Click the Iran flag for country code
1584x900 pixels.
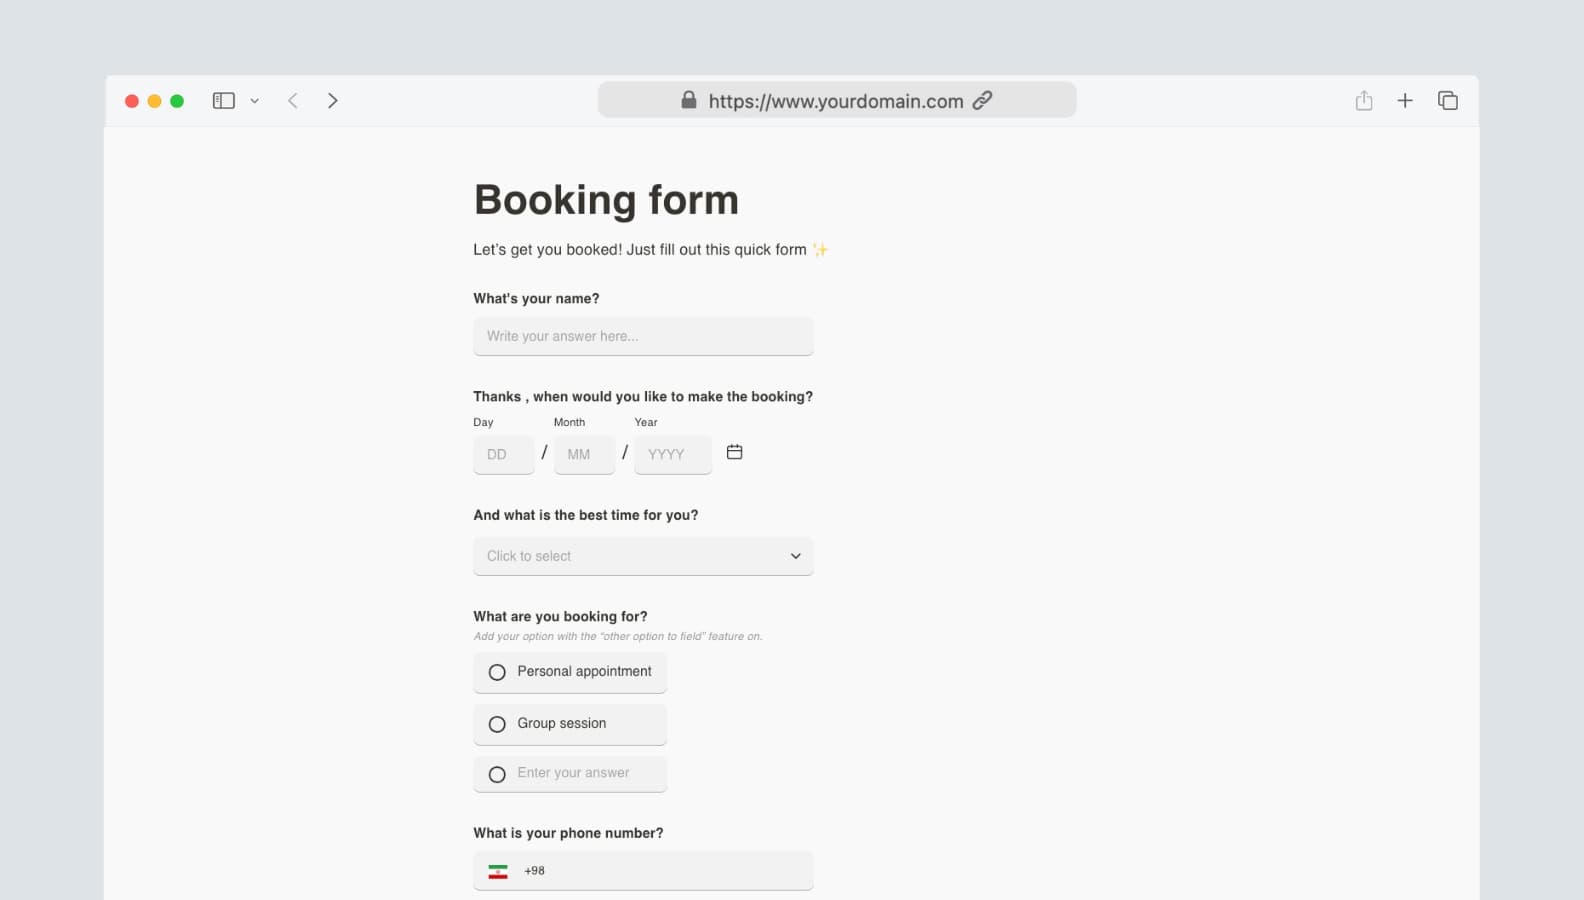tap(499, 870)
